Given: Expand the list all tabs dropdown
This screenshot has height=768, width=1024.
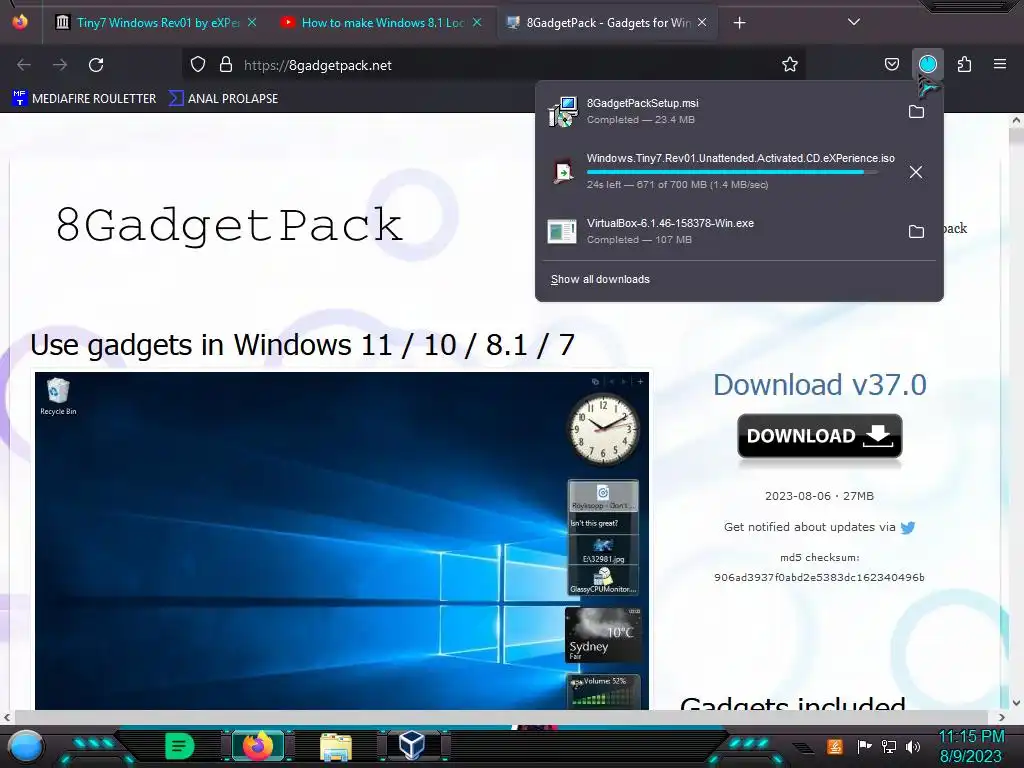Looking at the screenshot, I should 854,22.
